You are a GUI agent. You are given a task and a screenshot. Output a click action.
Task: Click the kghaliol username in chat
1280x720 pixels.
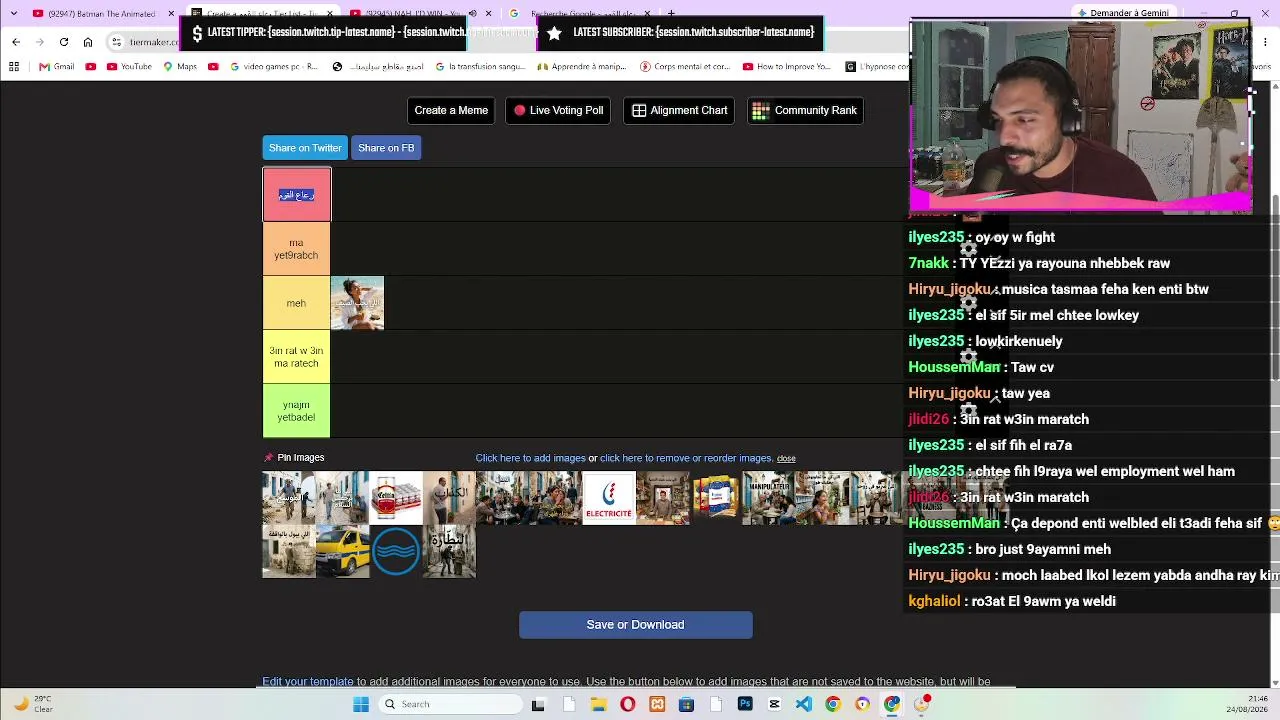(x=934, y=601)
